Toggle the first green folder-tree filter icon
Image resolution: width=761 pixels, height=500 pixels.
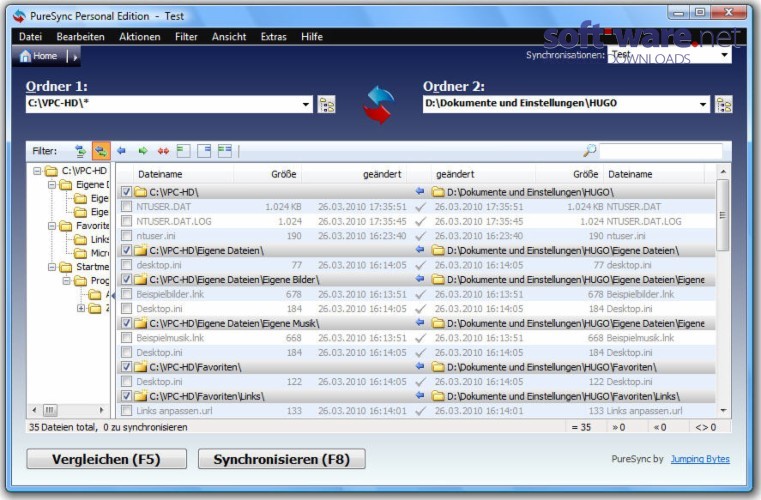click(x=80, y=151)
